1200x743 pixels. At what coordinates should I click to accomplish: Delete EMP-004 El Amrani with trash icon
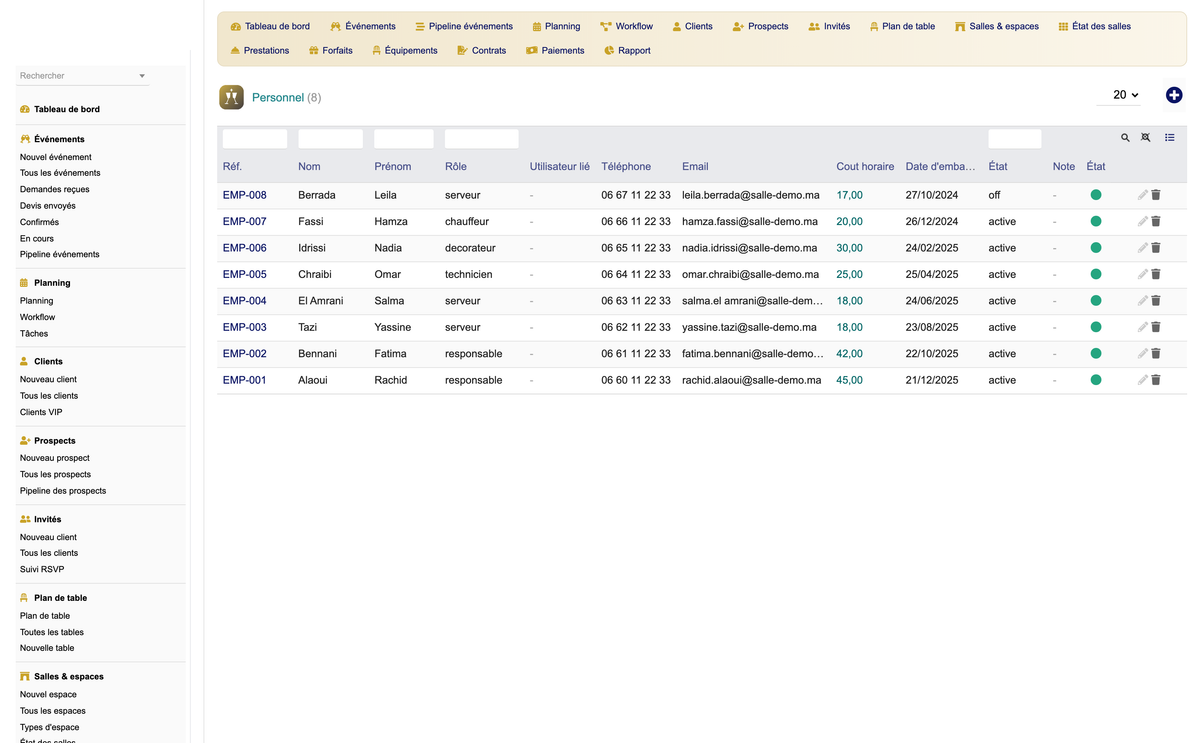tap(1156, 301)
